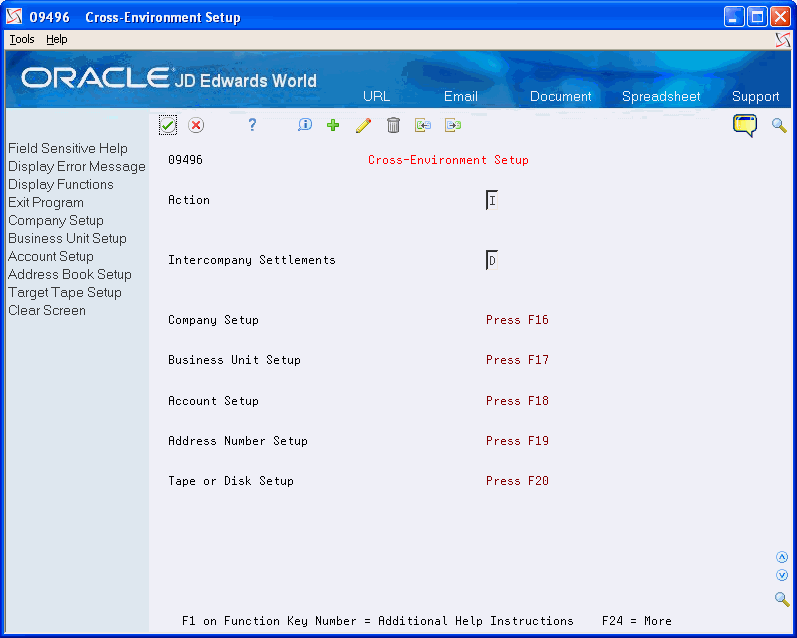The width and height of the screenshot is (797, 638).
Task: Click the logo icon at menu bar right end
Action: pyautogui.click(x=783, y=40)
